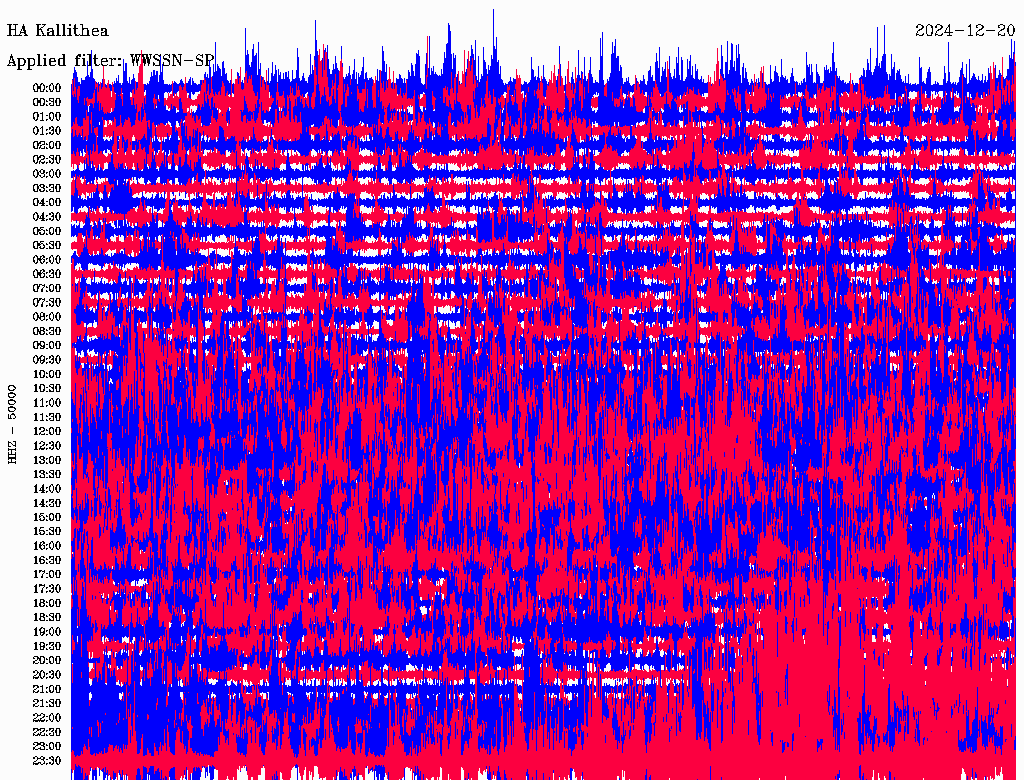Screen dimensions: 1024x780
Task: Click the 04:30 time label
Action: [x=47, y=217]
